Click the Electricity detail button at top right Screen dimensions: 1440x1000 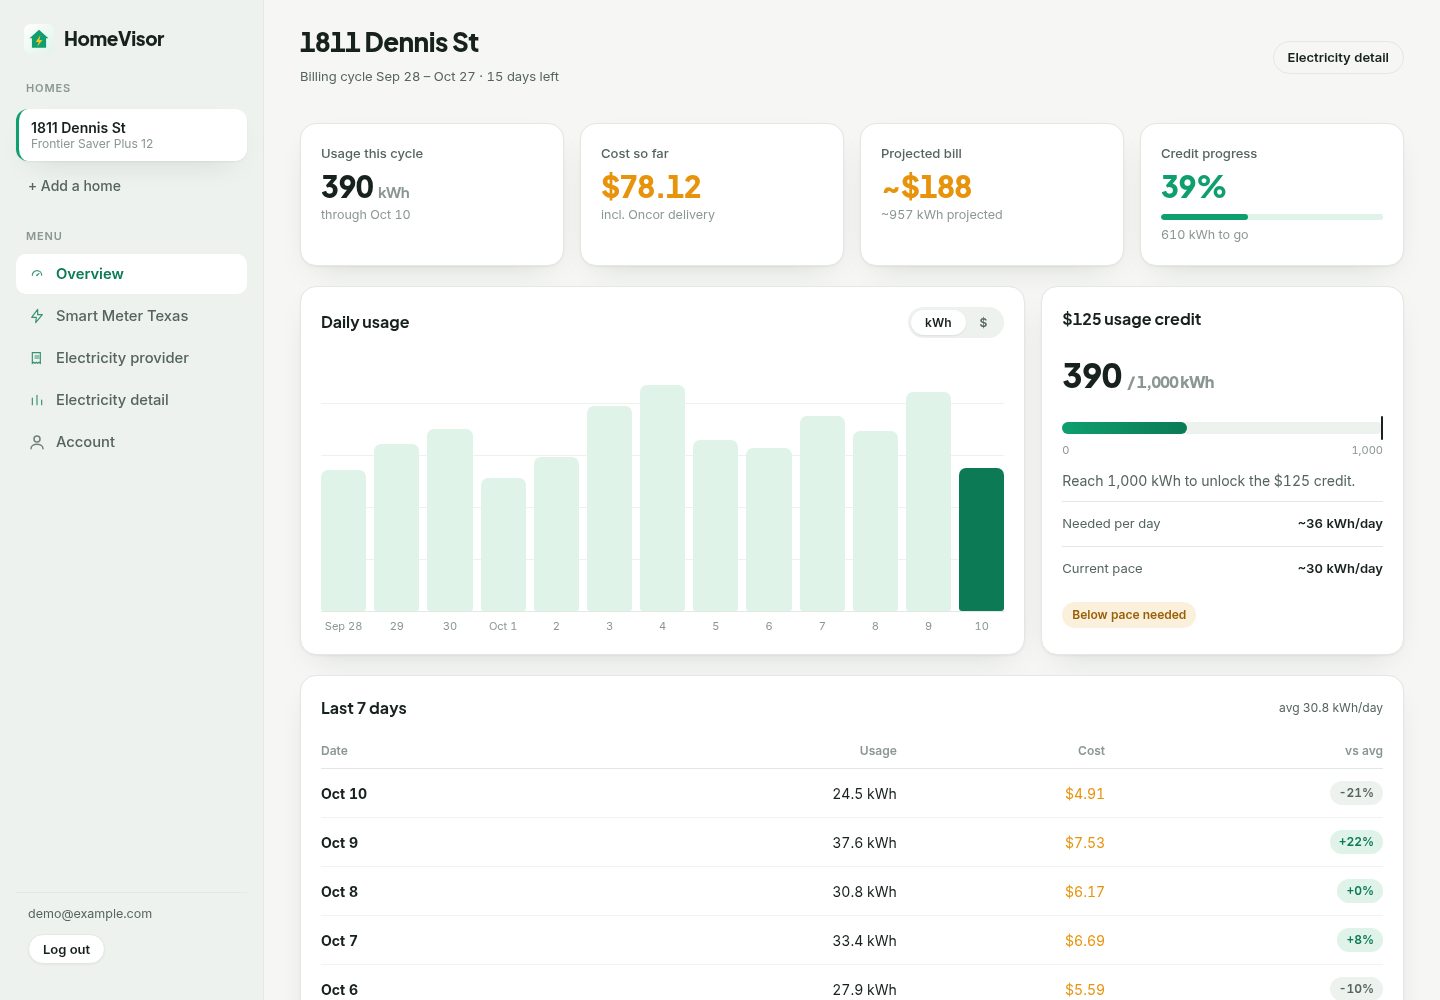[x=1338, y=58]
